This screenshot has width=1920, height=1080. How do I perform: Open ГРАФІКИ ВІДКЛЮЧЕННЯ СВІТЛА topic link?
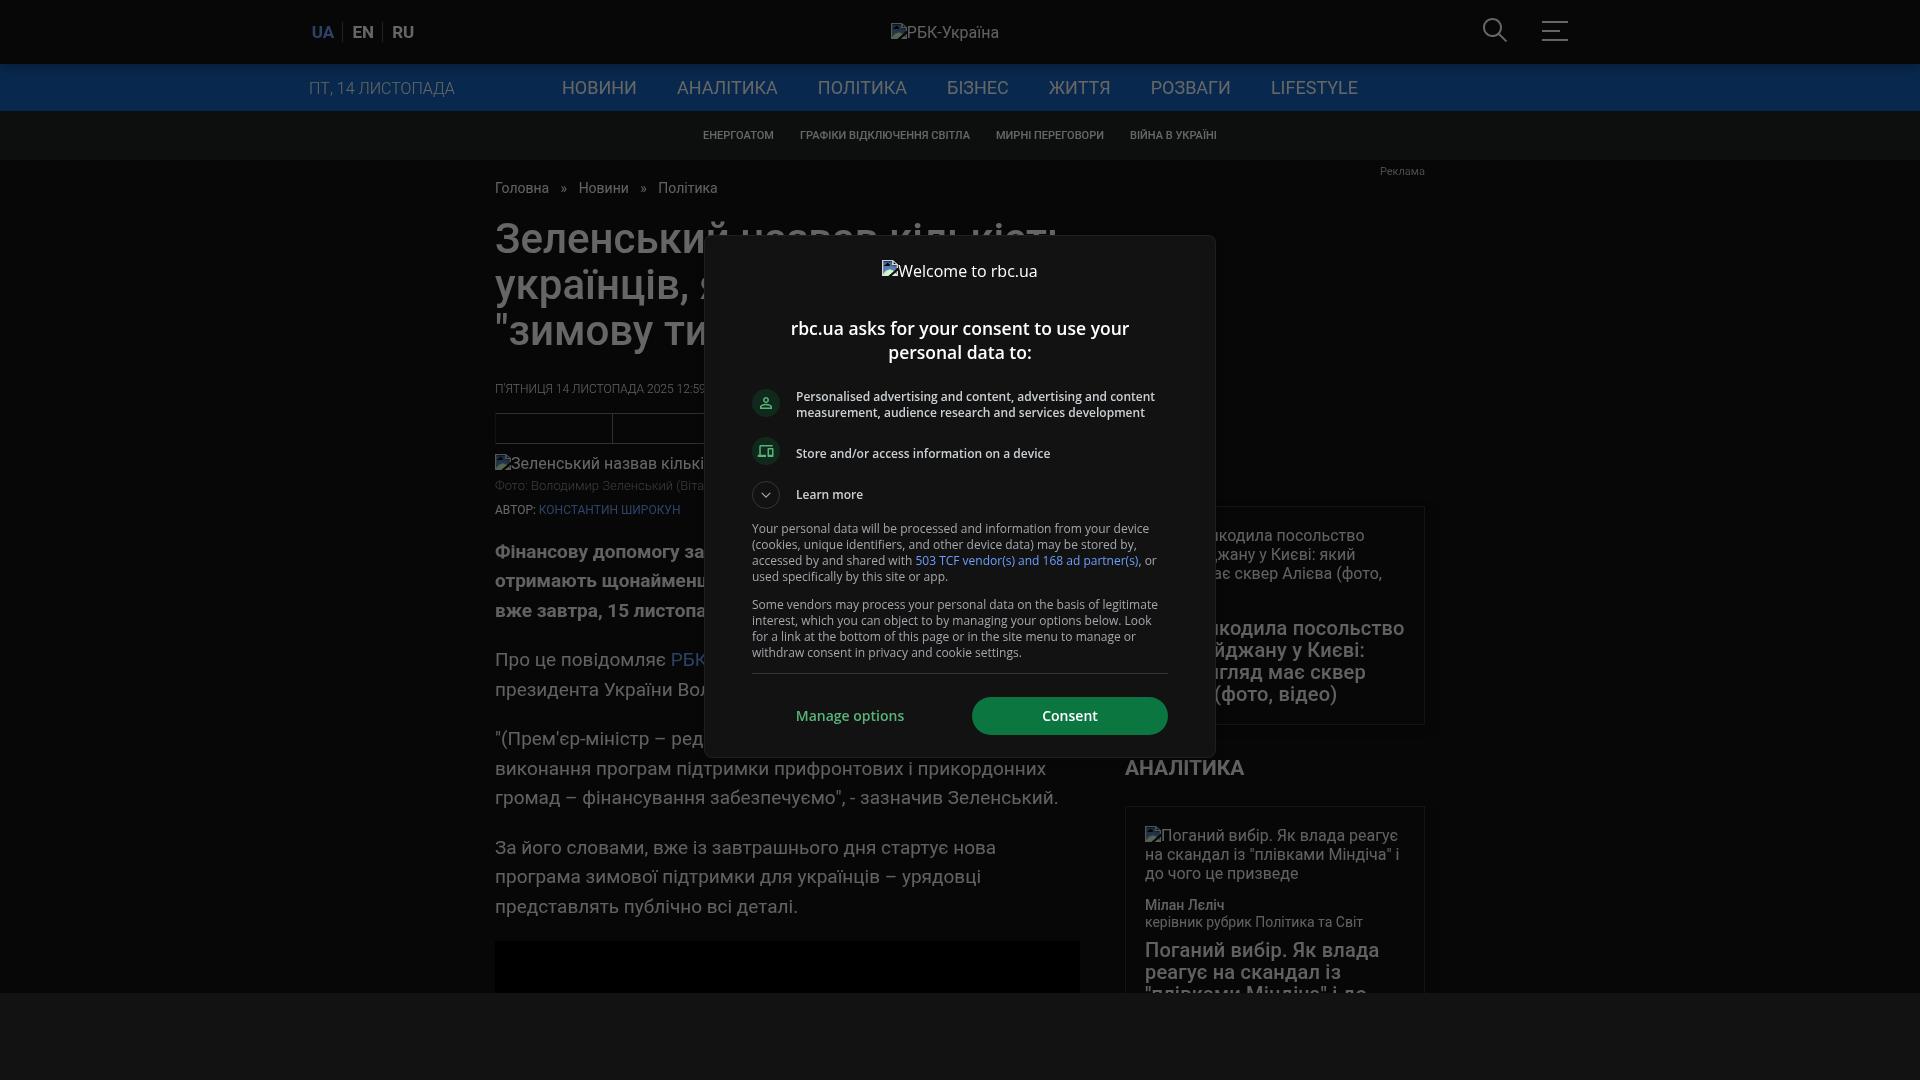pos(884,135)
